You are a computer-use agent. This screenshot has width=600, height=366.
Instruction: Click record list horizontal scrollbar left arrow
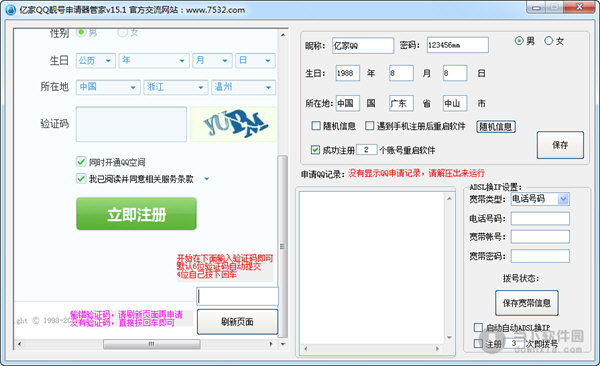coord(305,349)
